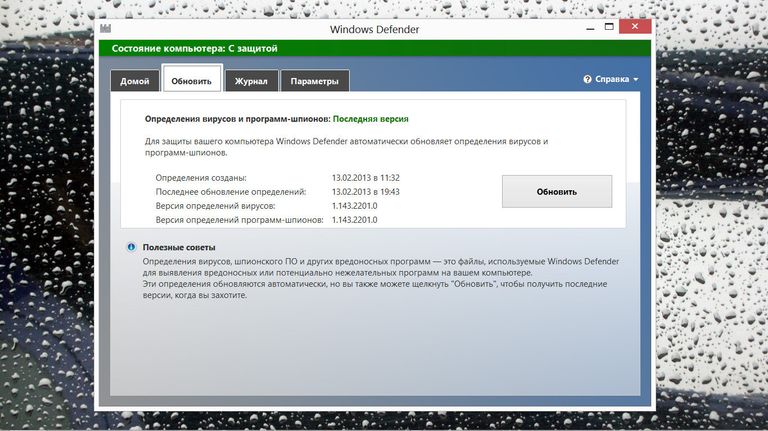Click the Полезные советы heading

click(x=179, y=247)
